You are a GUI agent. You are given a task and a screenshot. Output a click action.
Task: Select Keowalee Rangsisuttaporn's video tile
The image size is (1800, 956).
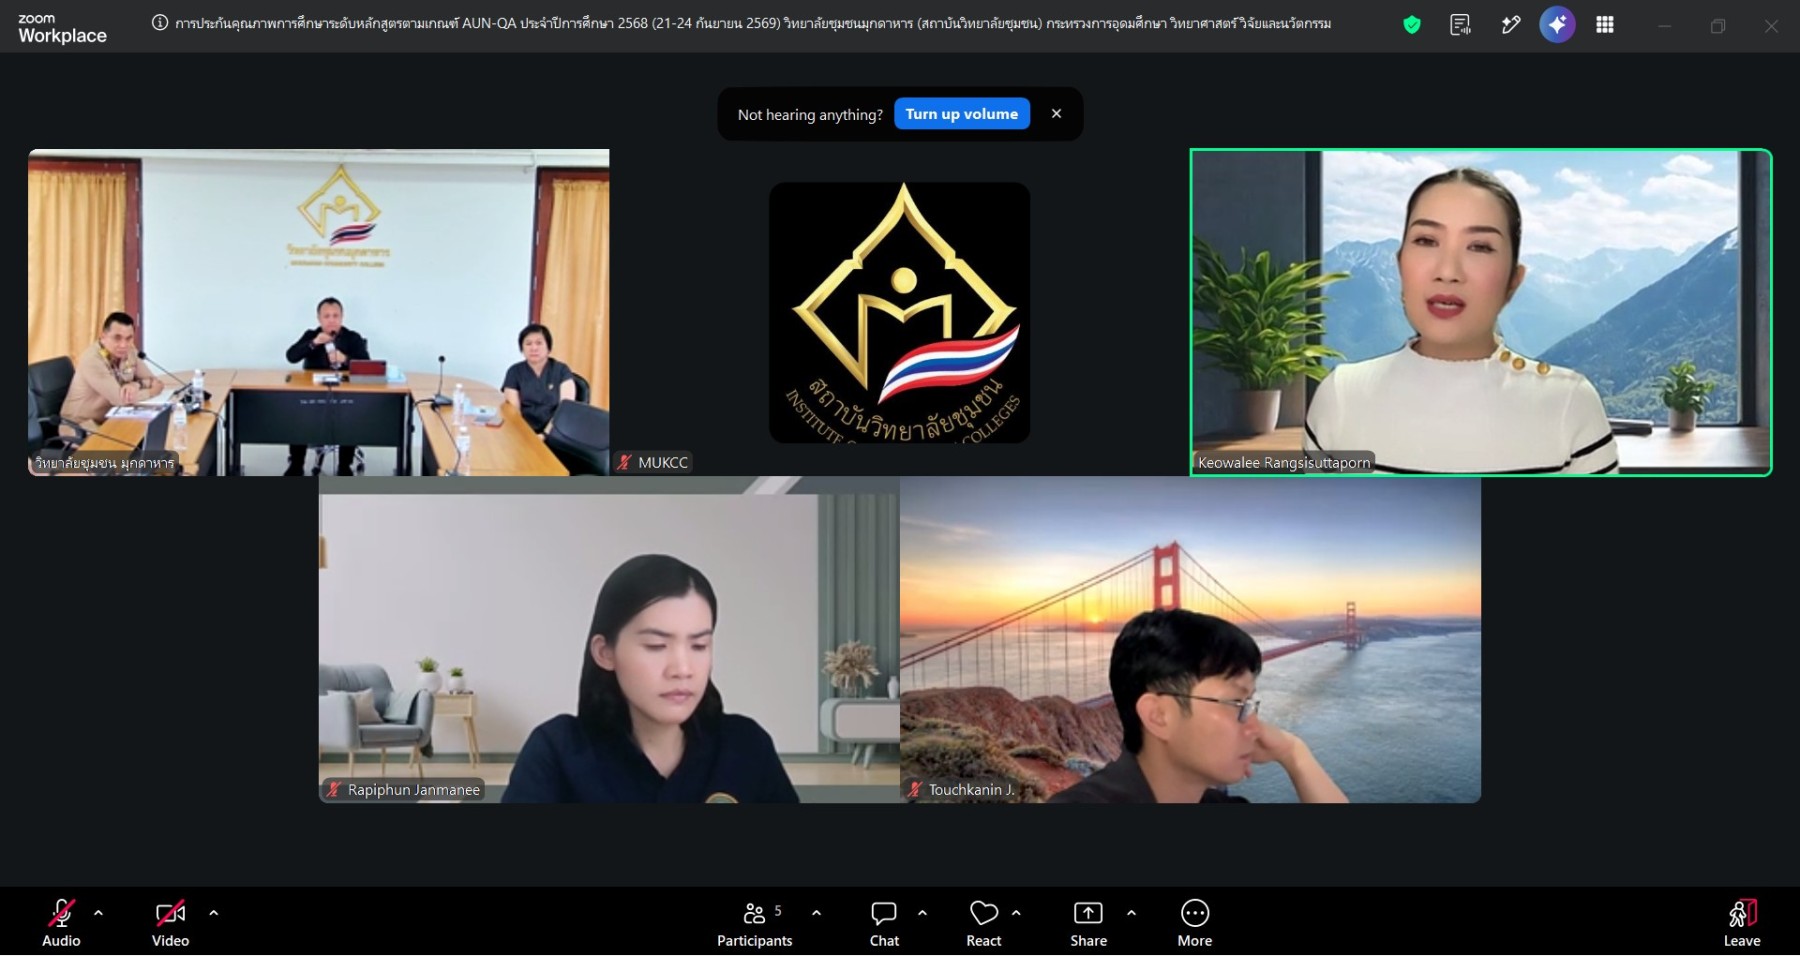1480,312
